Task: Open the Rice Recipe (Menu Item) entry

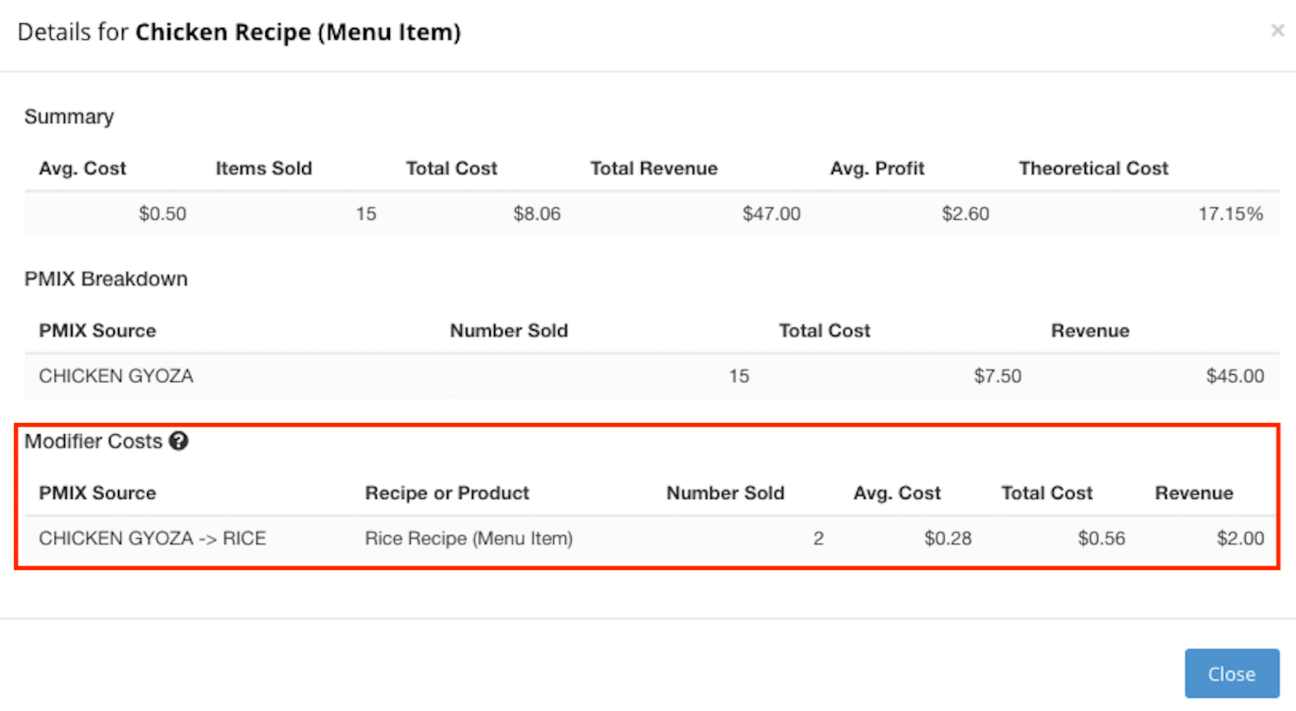Action: click(x=468, y=539)
